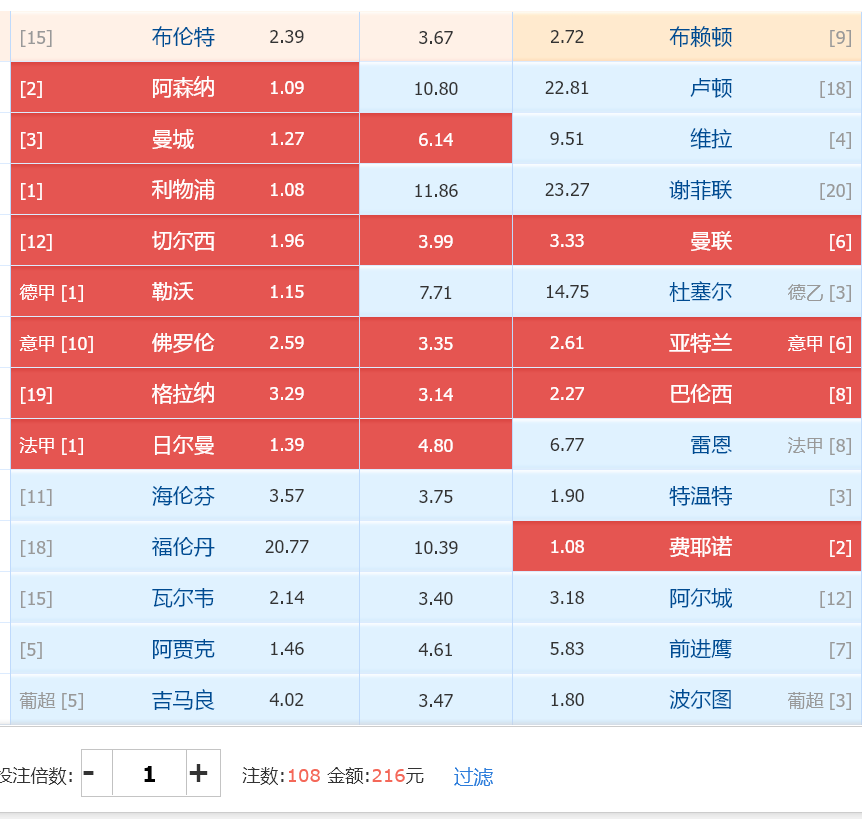Select 波尔图 away win odds 1.80

(x=687, y=700)
